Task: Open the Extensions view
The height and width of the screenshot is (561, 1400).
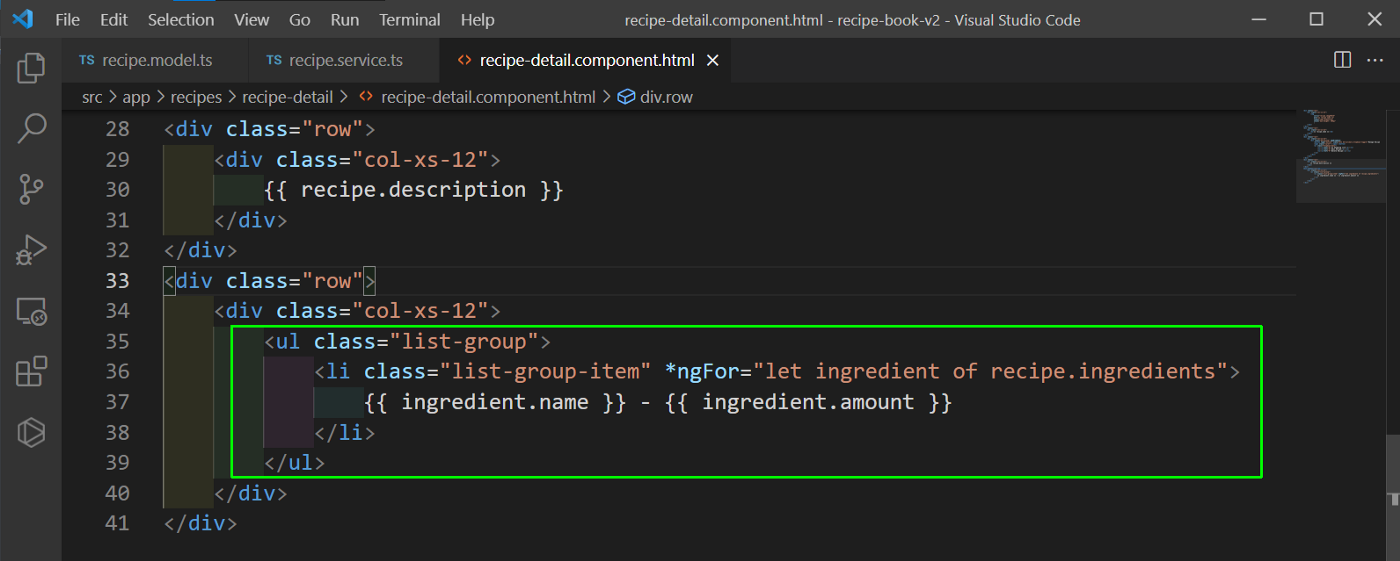Action: 31,371
